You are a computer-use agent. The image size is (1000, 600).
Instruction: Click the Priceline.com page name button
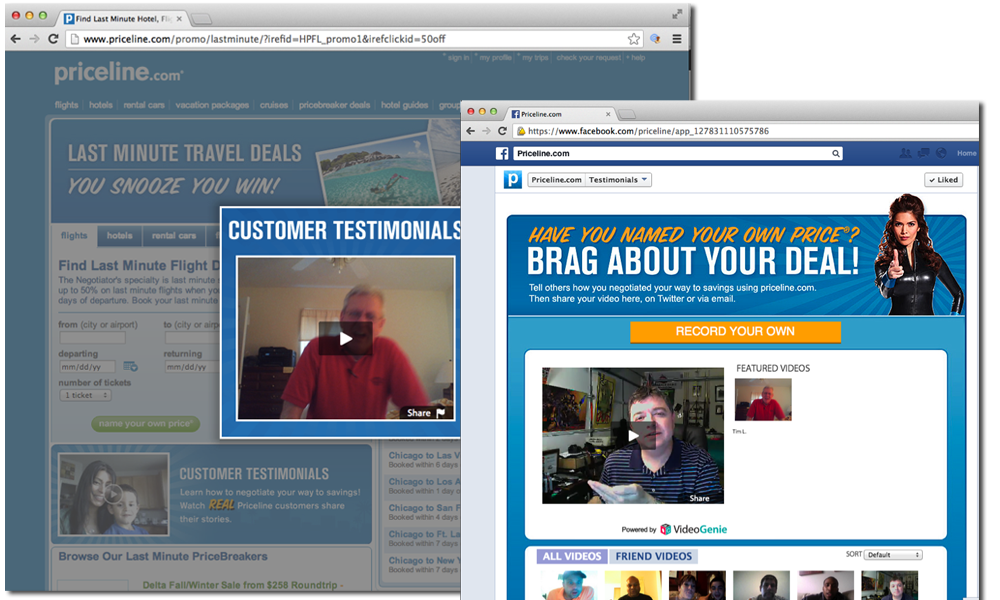click(556, 180)
